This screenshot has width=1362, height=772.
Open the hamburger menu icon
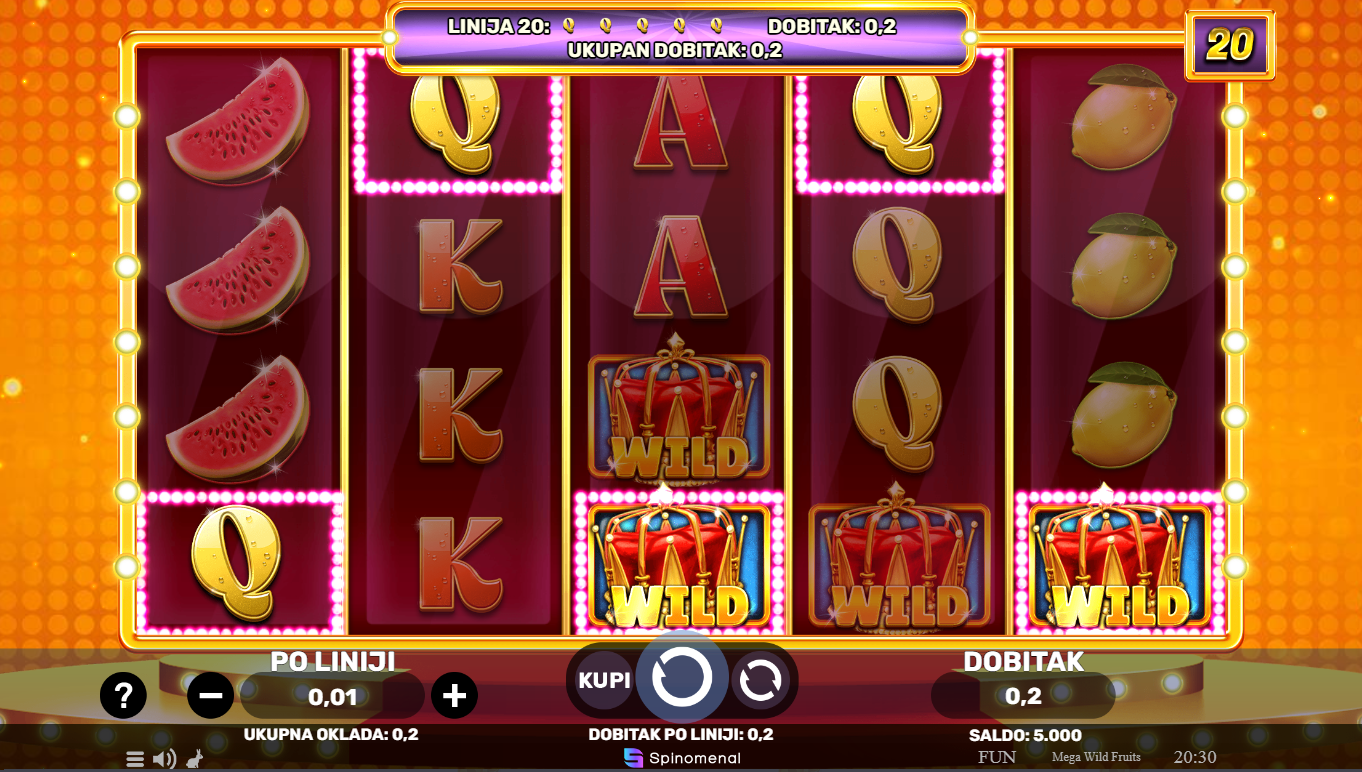135,759
